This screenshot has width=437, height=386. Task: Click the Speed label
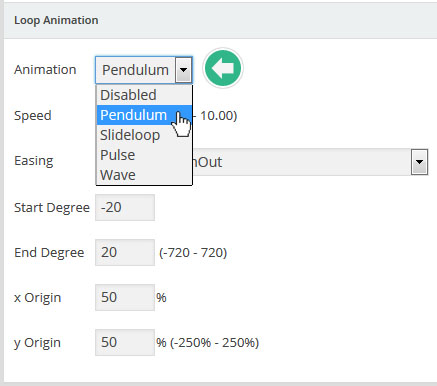click(33, 116)
